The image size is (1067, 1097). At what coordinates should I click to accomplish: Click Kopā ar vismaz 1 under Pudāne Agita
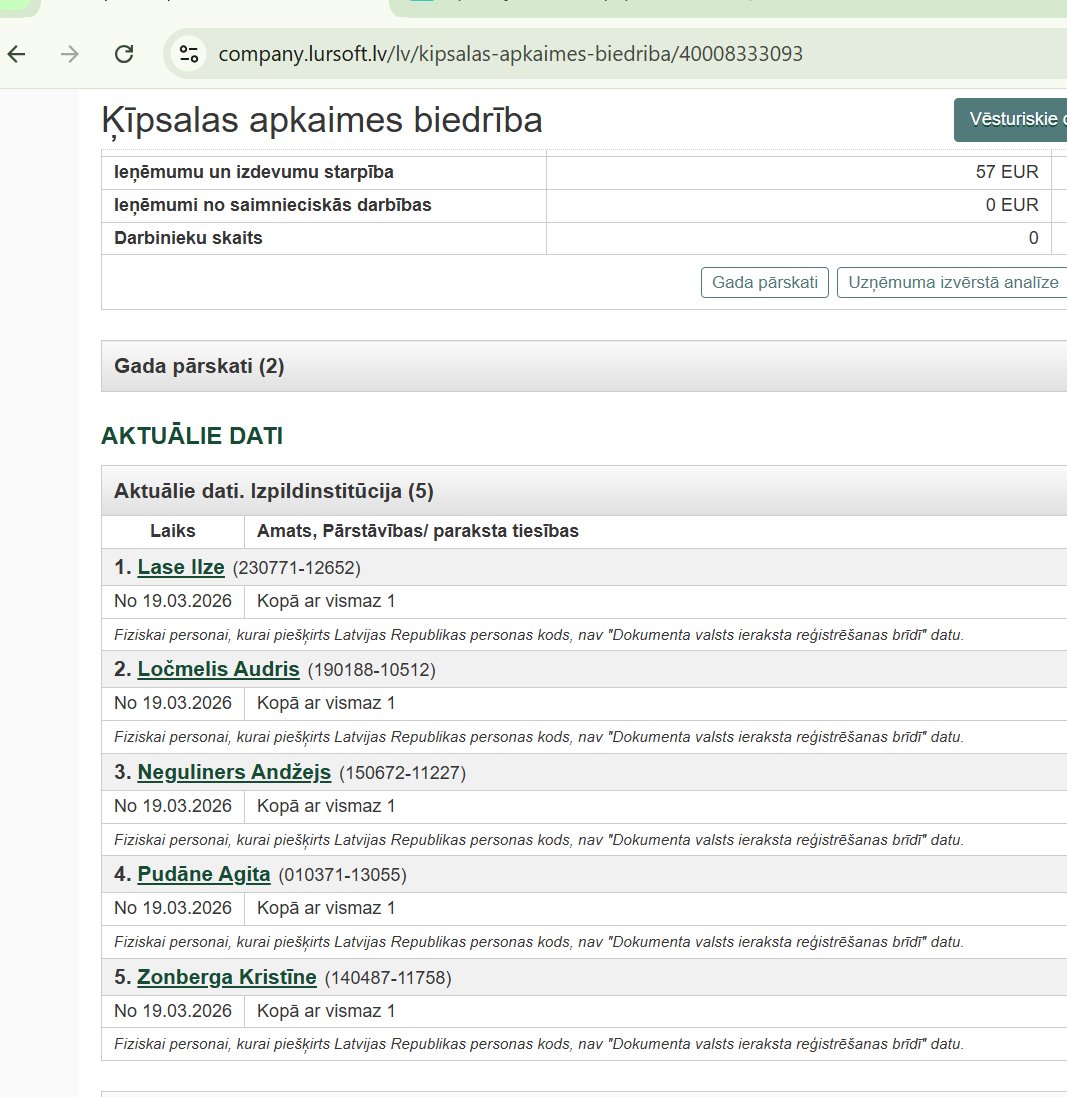(x=326, y=908)
